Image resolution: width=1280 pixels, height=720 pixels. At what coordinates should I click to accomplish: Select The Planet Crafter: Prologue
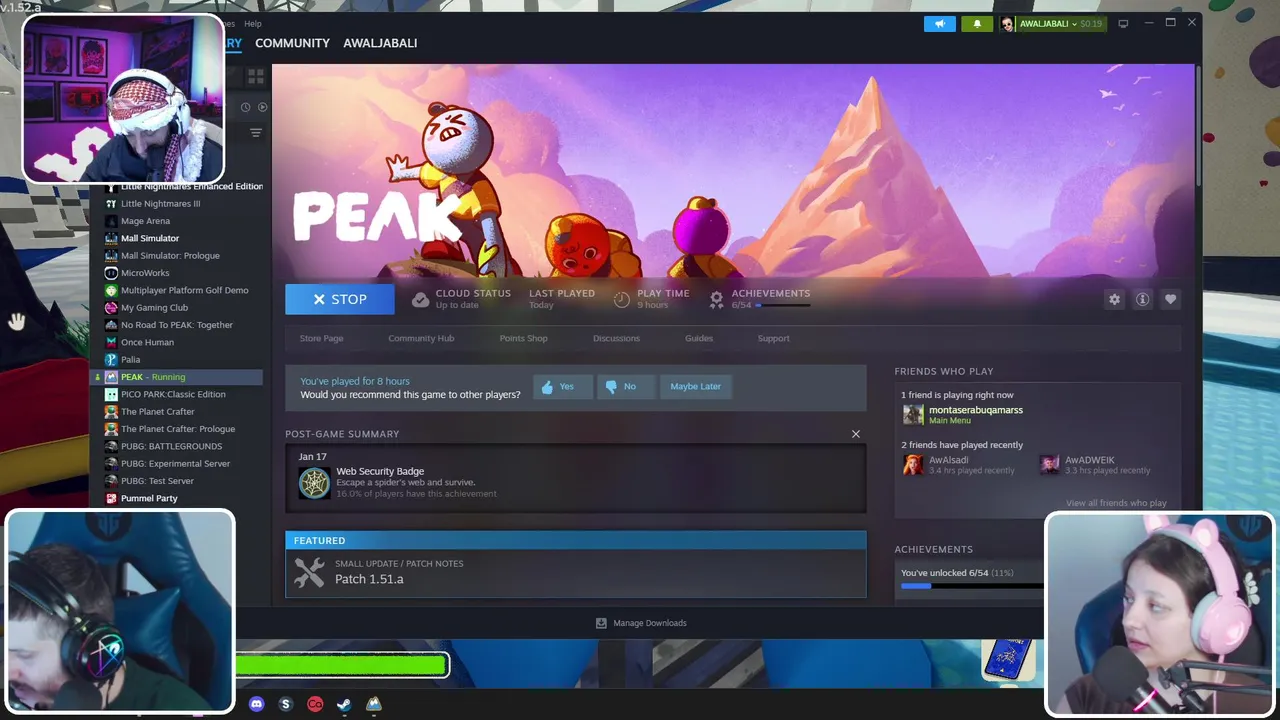[x=178, y=429]
